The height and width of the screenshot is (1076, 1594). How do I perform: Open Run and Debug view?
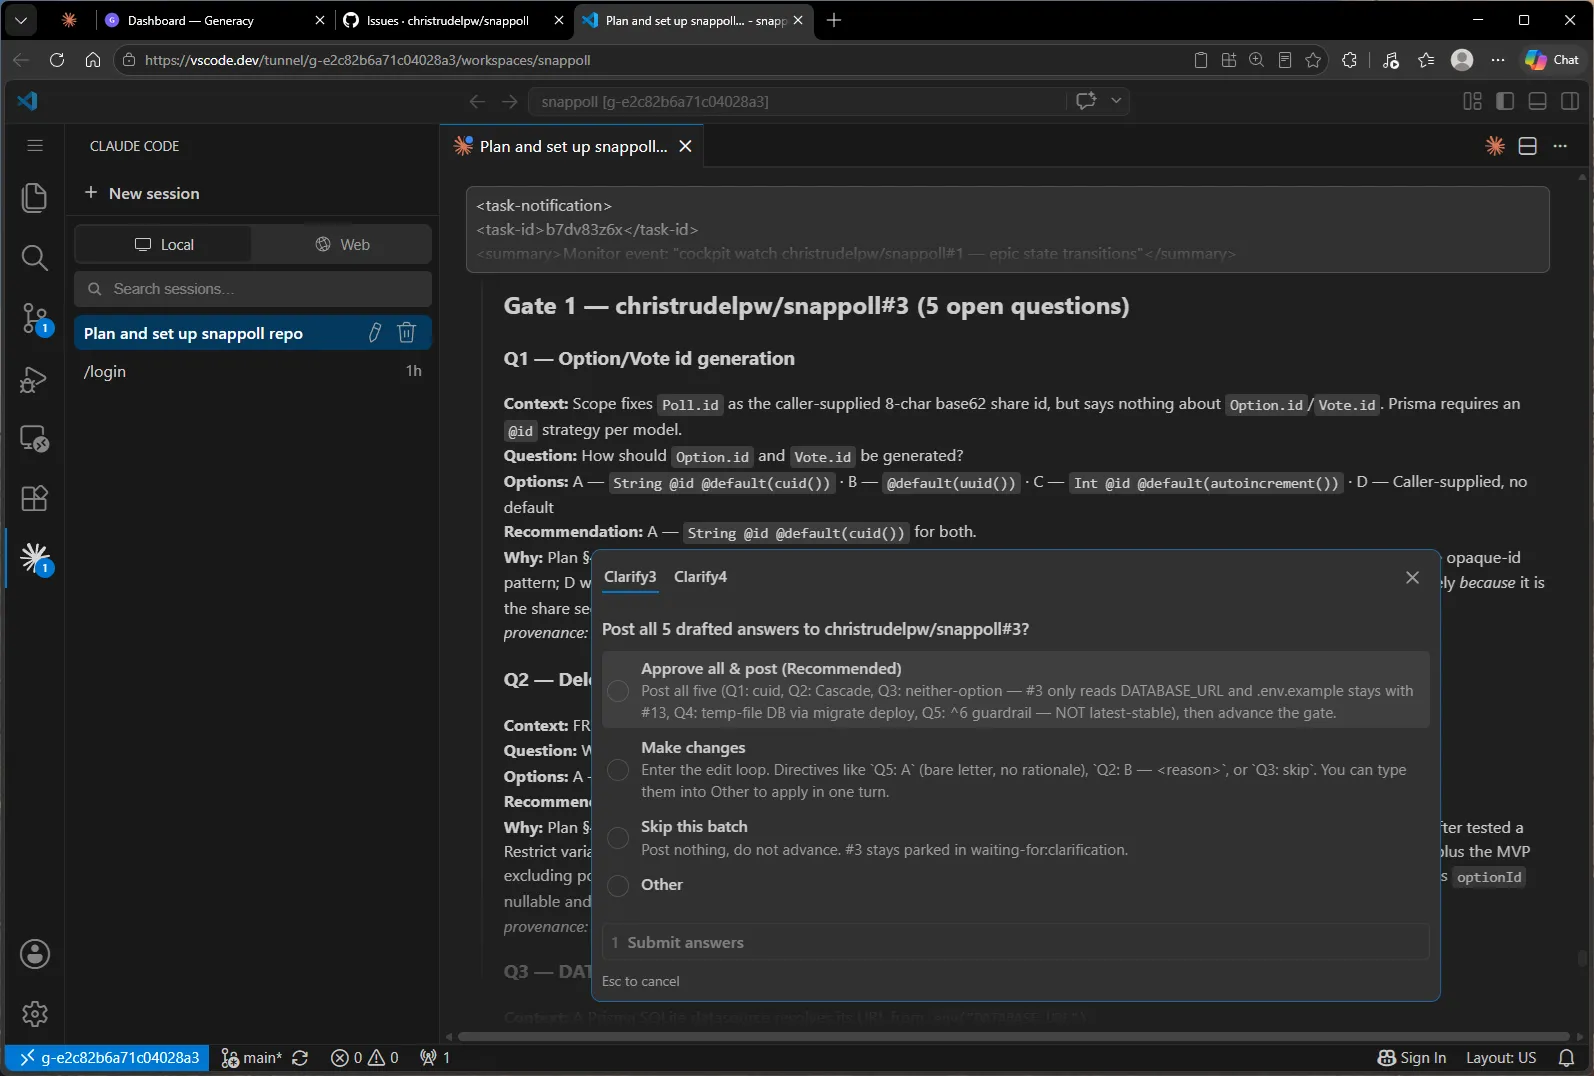[x=34, y=380]
